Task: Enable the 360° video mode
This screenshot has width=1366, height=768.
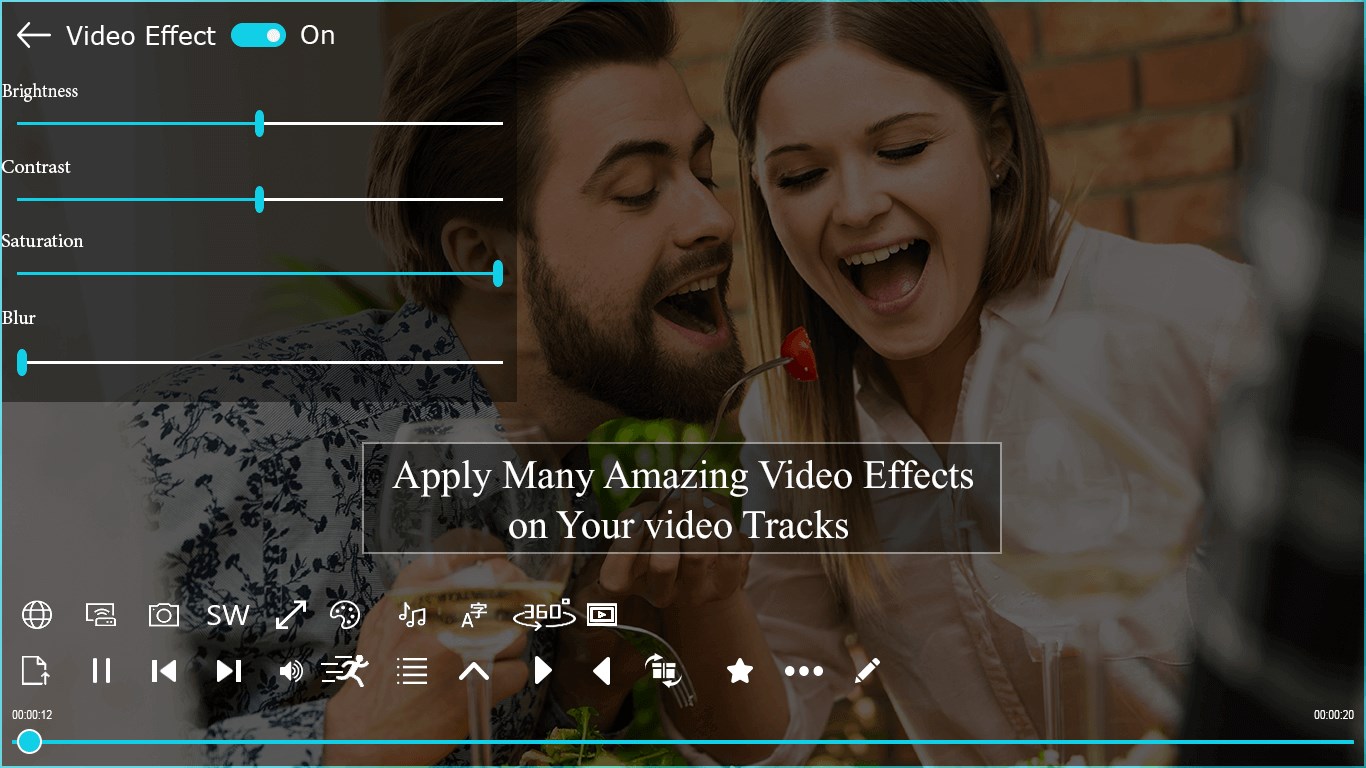Action: 543,614
